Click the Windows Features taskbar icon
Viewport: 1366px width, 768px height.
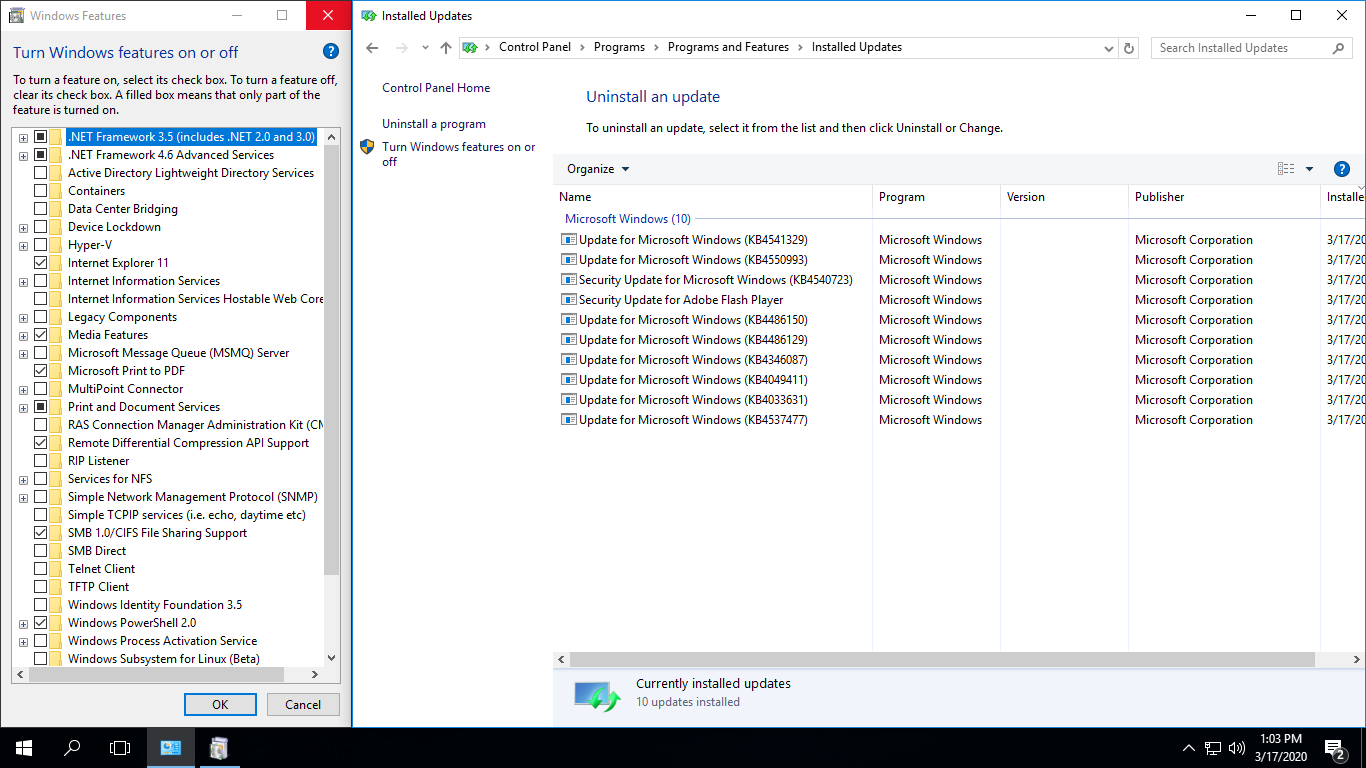pyautogui.click(x=219, y=747)
